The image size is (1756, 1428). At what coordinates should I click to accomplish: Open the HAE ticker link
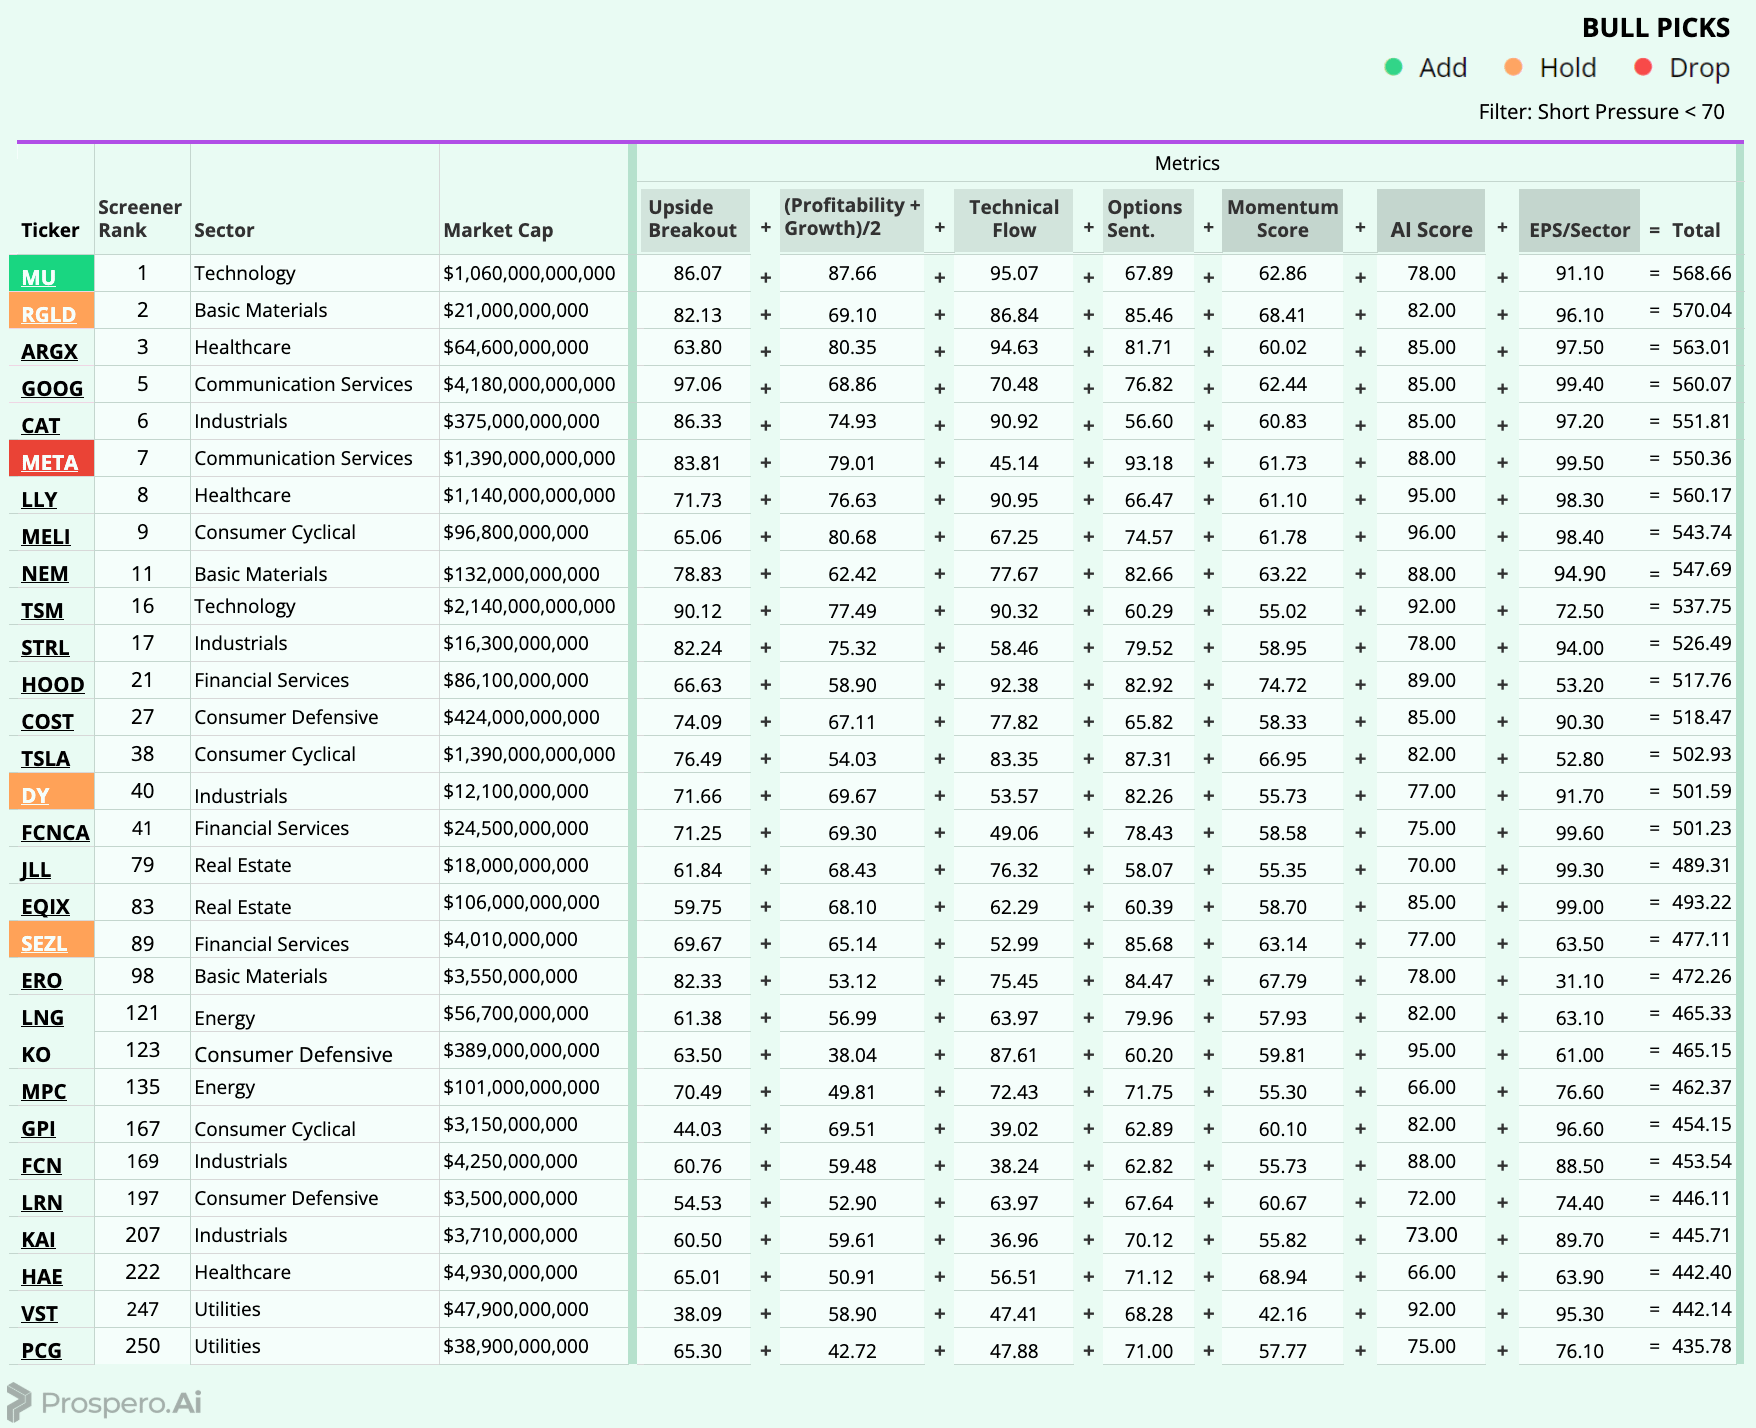tap(42, 1276)
